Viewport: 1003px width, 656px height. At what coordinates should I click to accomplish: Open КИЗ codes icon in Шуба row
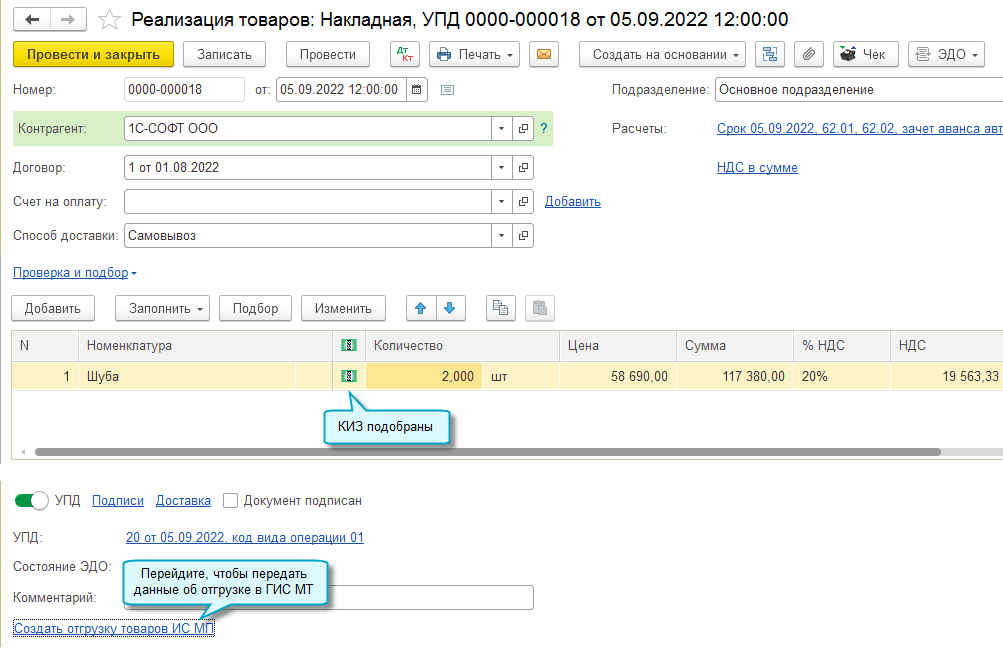coord(349,376)
